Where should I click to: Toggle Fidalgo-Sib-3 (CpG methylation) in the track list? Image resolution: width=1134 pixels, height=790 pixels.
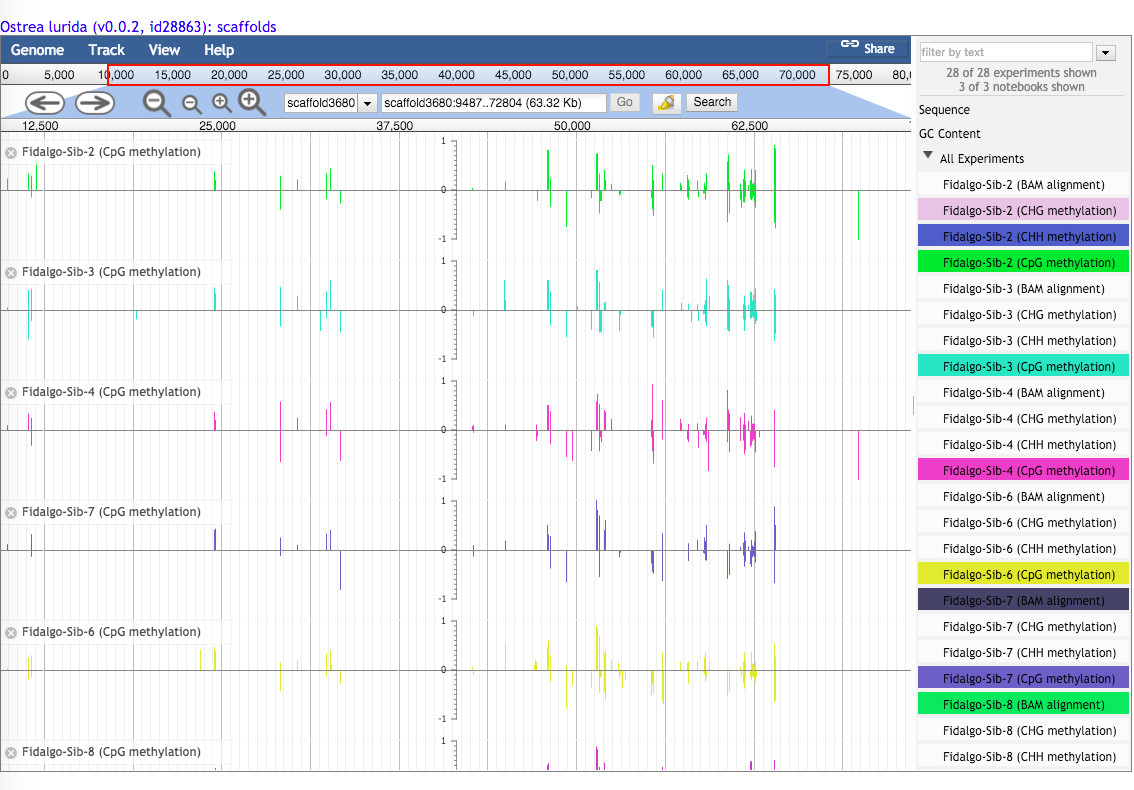pos(1023,367)
